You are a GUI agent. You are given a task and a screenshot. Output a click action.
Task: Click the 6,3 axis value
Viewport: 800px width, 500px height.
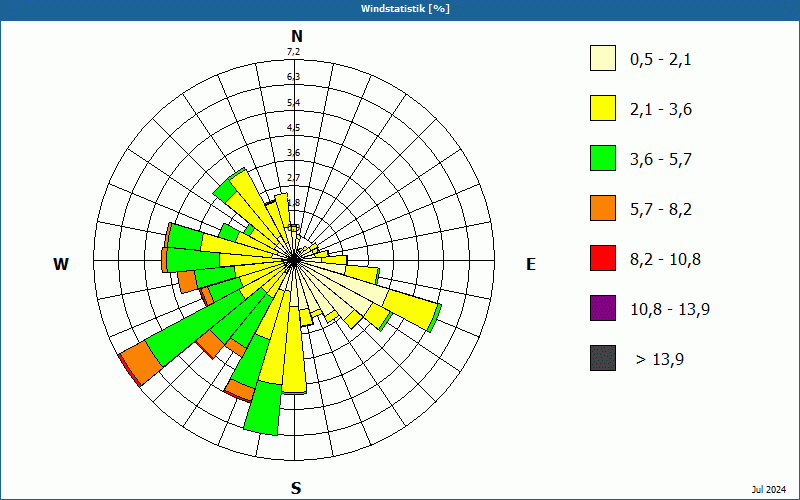point(293,77)
